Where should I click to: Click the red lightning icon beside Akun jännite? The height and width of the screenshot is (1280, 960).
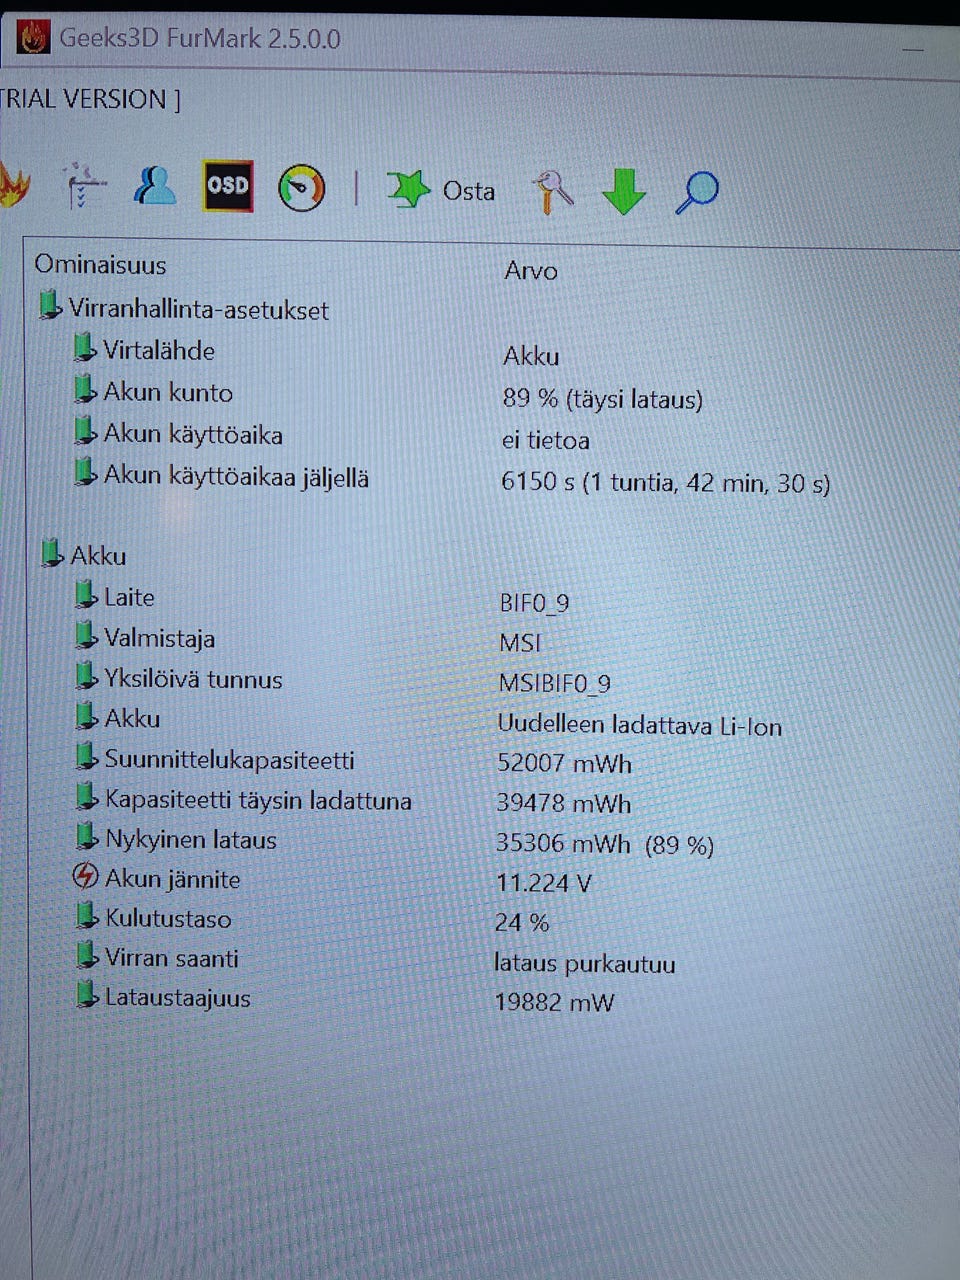point(86,877)
